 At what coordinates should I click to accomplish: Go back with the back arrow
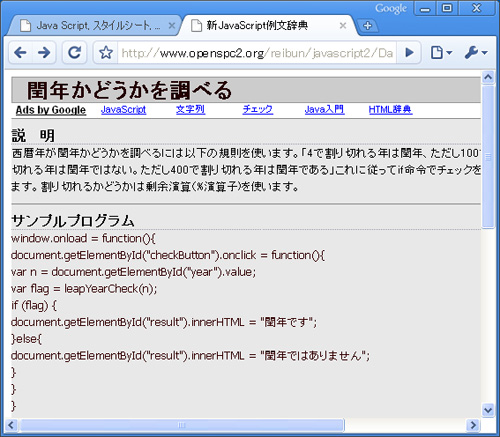(21, 52)
